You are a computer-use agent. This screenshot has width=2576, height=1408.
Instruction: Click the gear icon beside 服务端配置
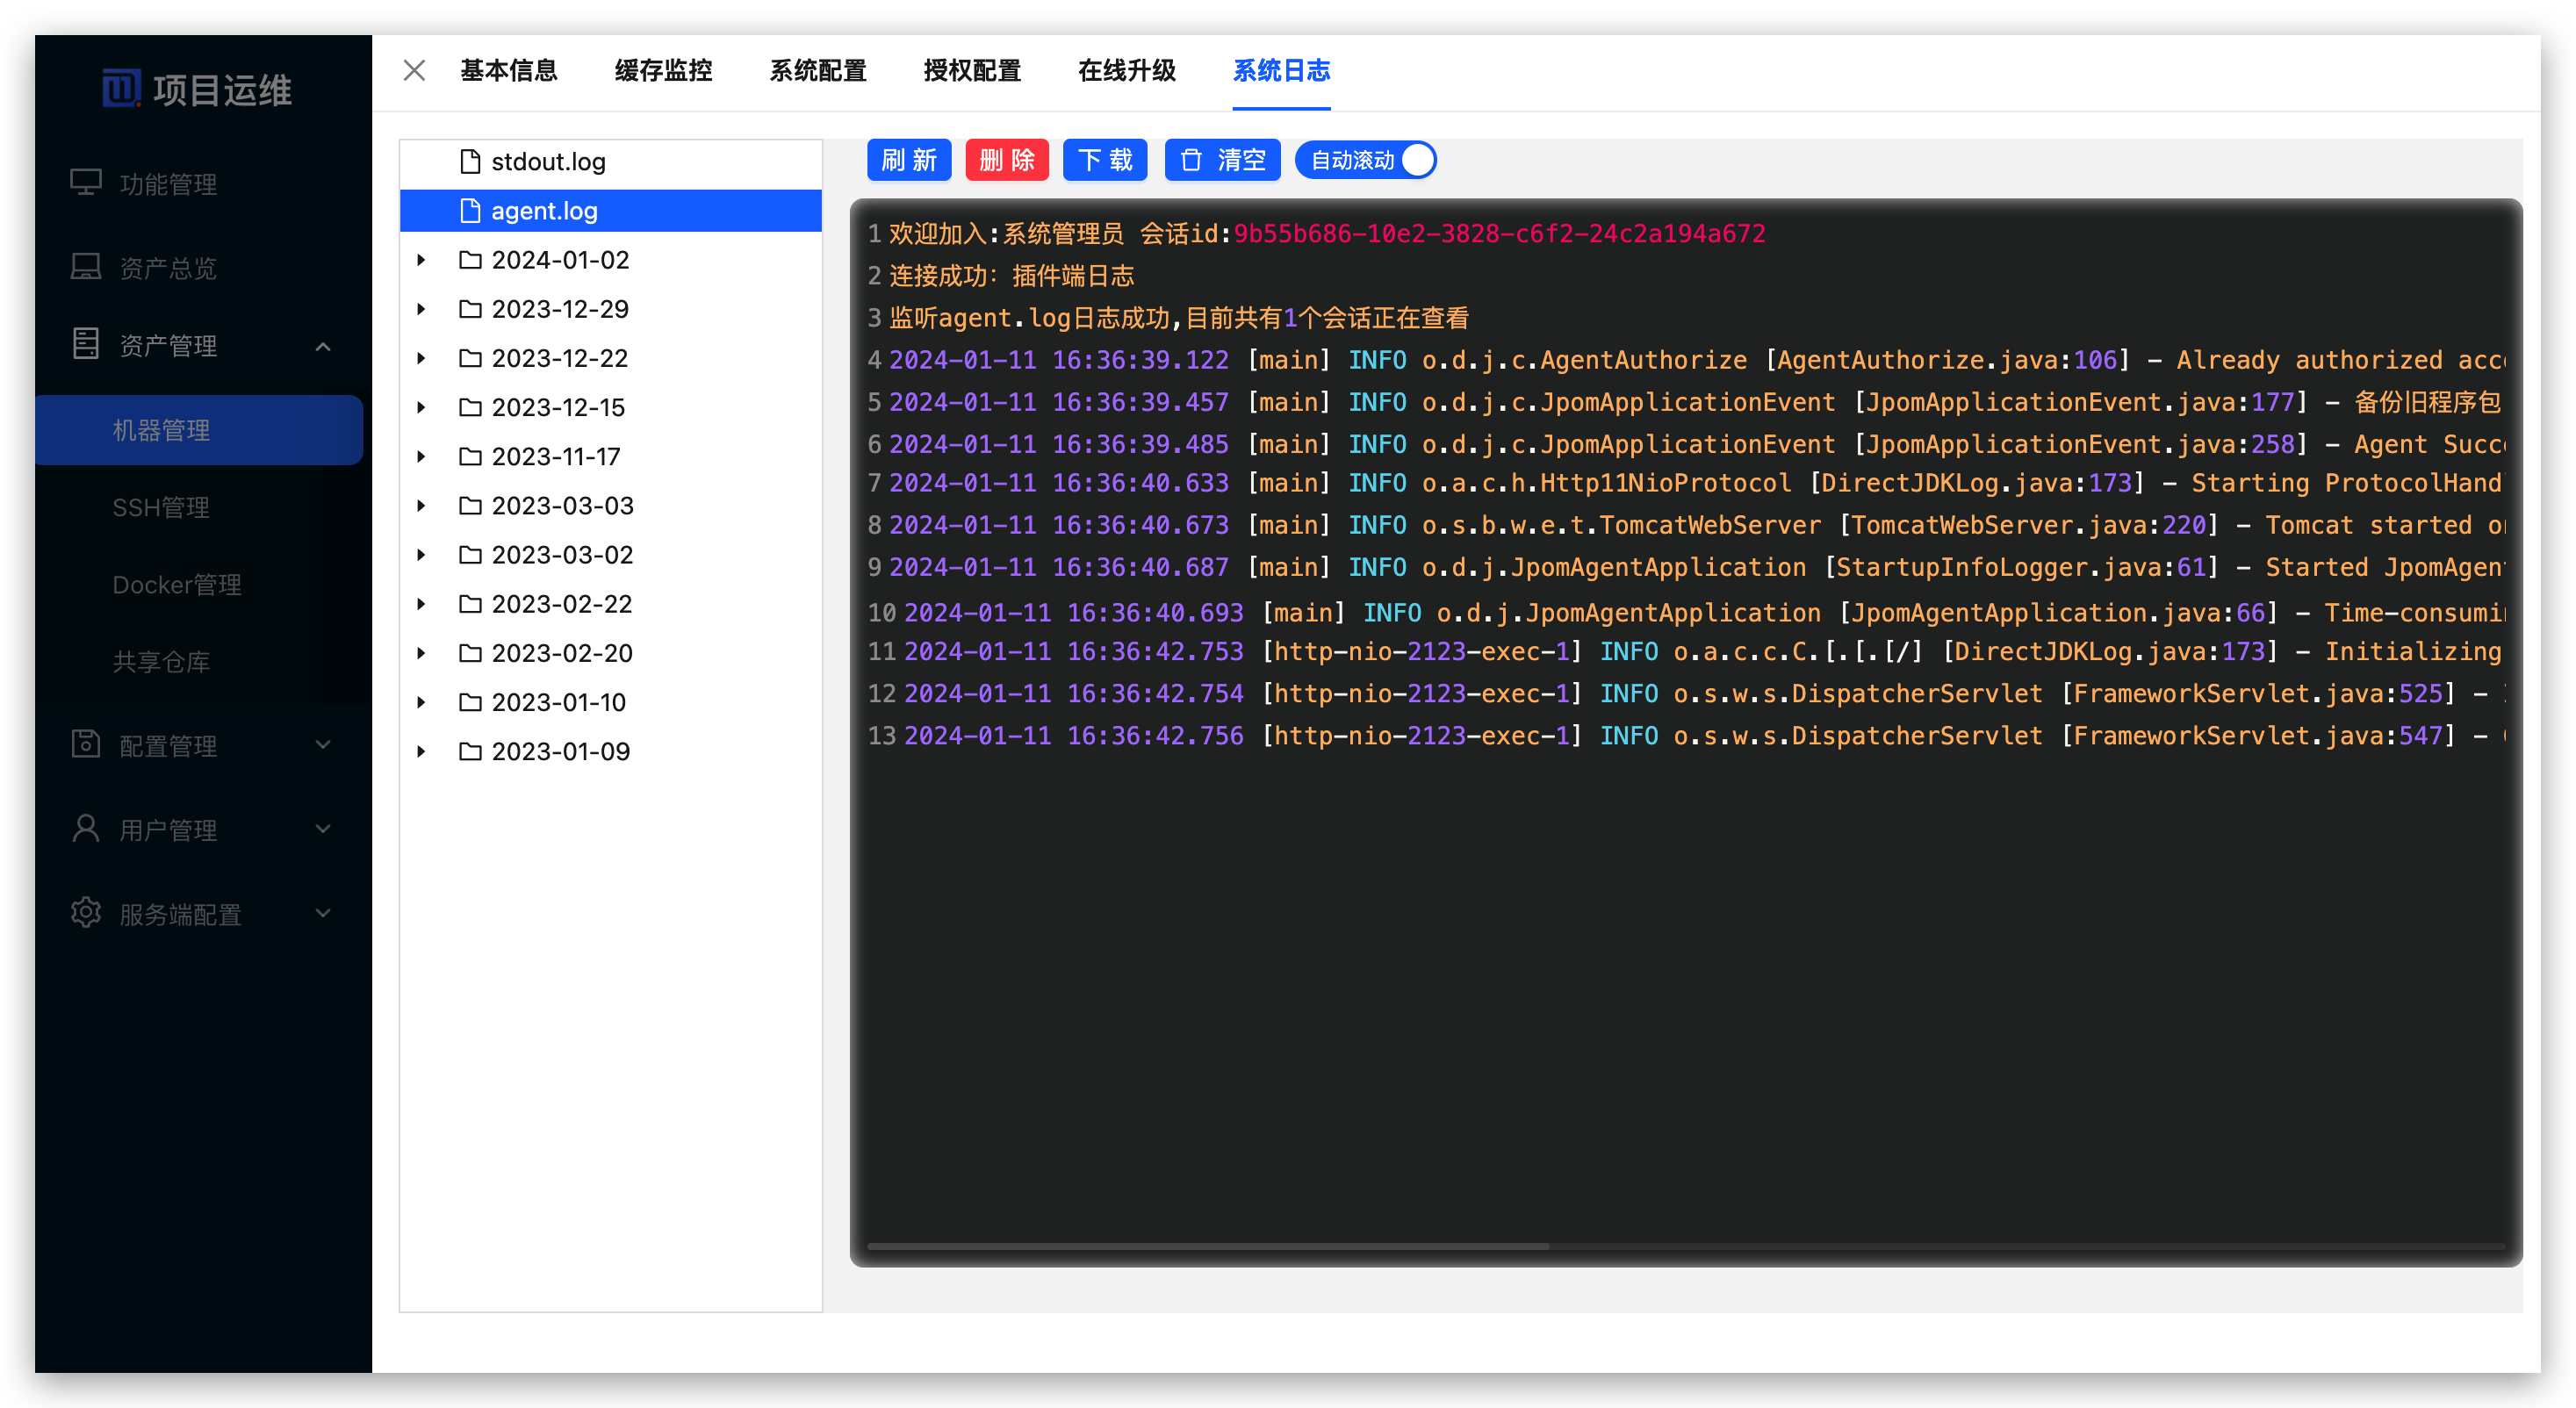(86, 913)
